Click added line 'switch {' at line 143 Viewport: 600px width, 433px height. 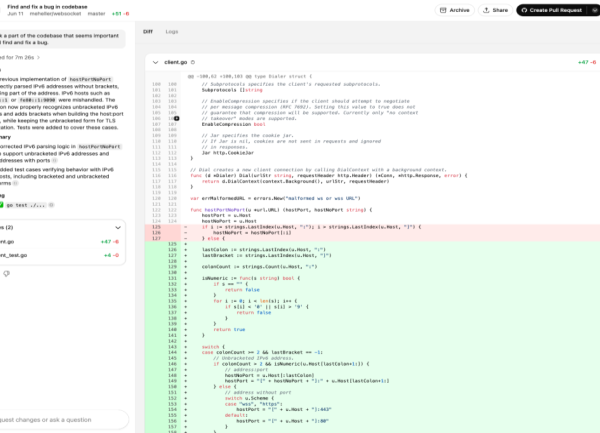[x=372, y=347]
